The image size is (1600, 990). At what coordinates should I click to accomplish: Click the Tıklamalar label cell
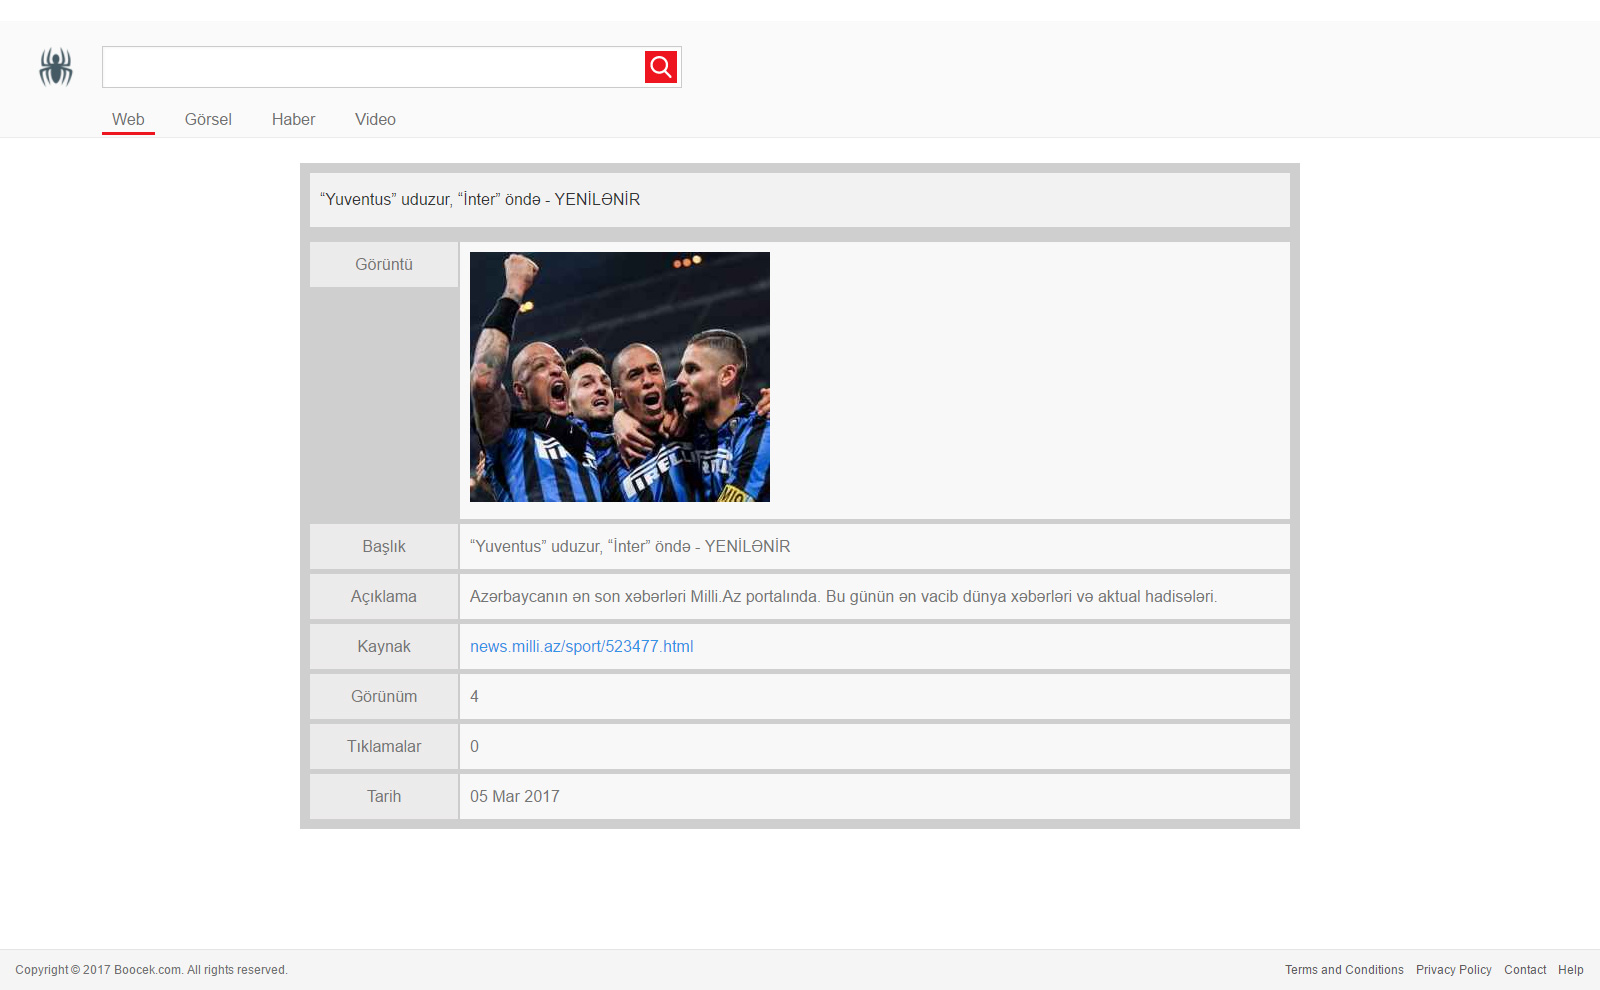(384, 746)
